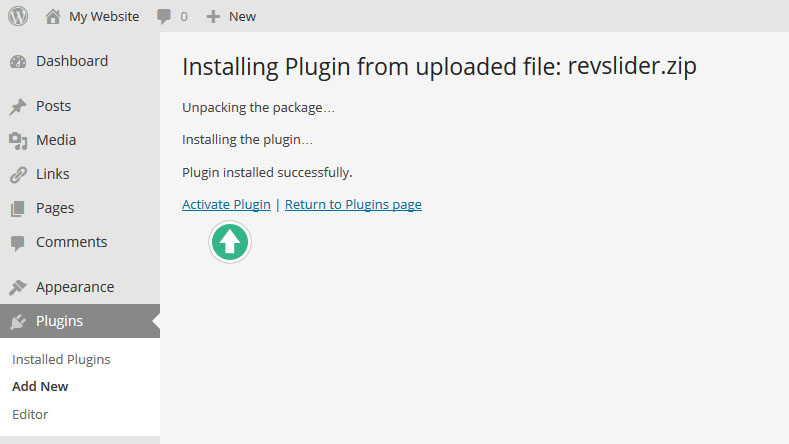
Task: Click the Media icon in sidebar
Action: [x=18, y=140]
